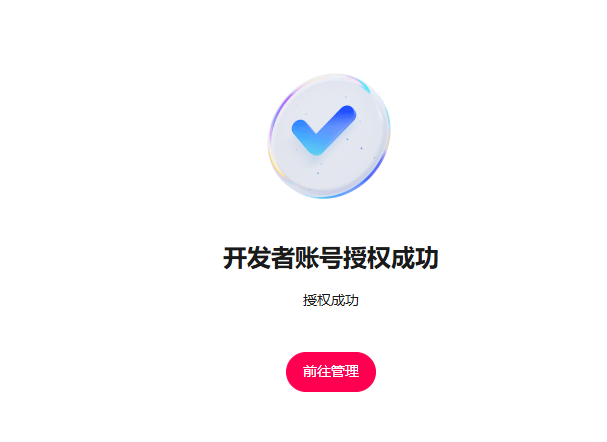Click 前往 text on the red button

(317, 372)
